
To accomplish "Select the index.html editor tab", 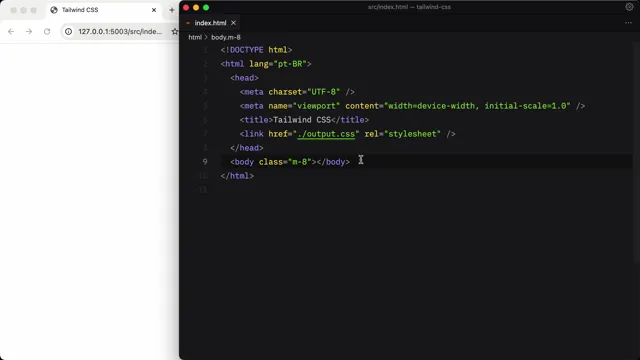I will (210, 23).
